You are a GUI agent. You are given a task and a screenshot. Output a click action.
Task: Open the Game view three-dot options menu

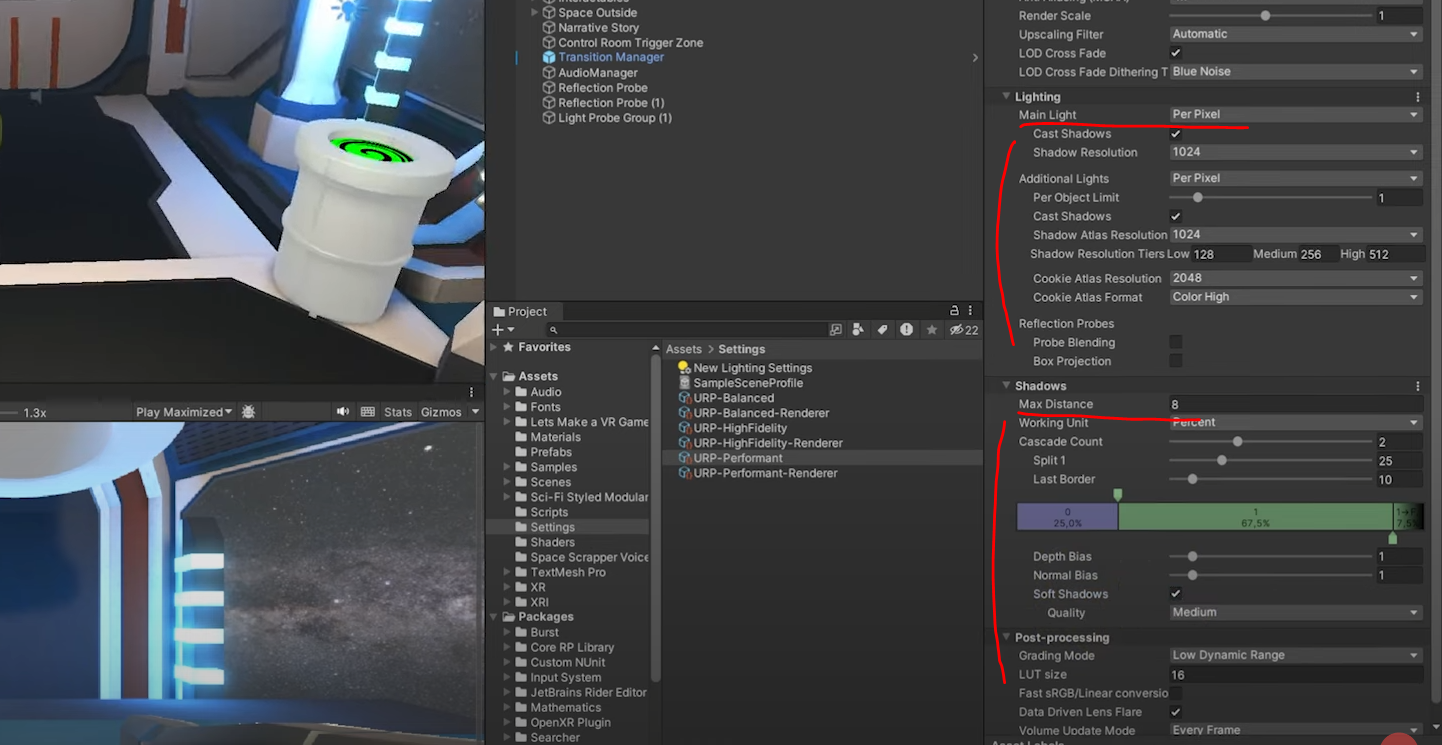(x=472, y=392)
